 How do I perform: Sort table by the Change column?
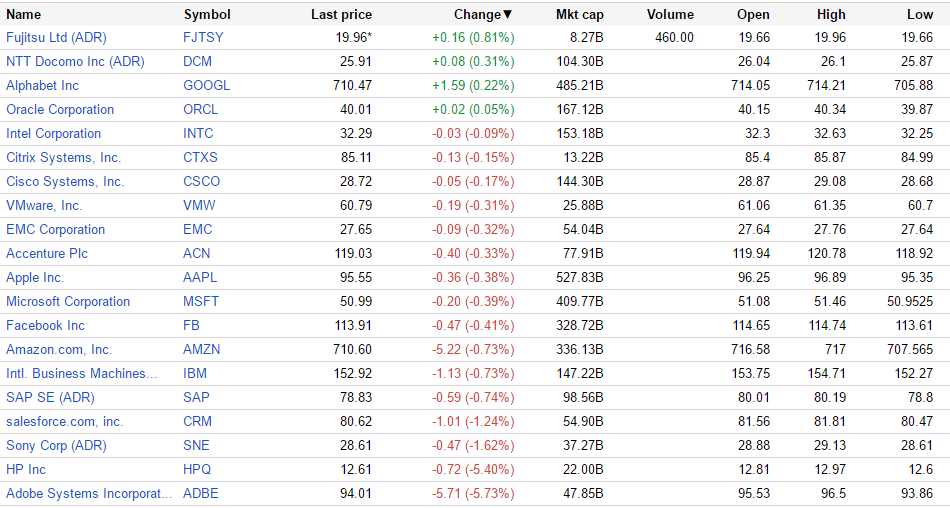[477, 14]
